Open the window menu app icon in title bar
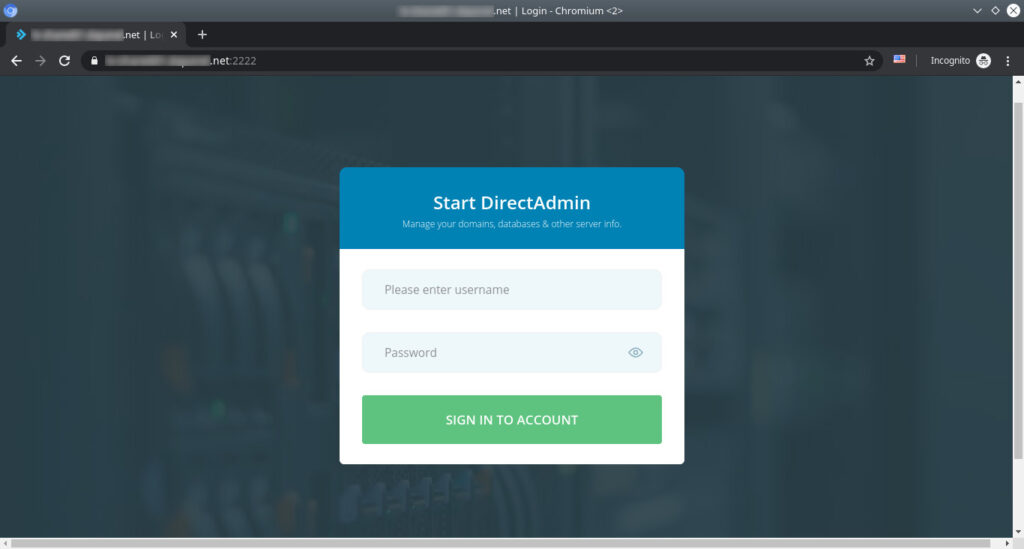Image resolution: width=1024 pixels, height=549 pixels. pyautogui.click(x=10, y=10)
